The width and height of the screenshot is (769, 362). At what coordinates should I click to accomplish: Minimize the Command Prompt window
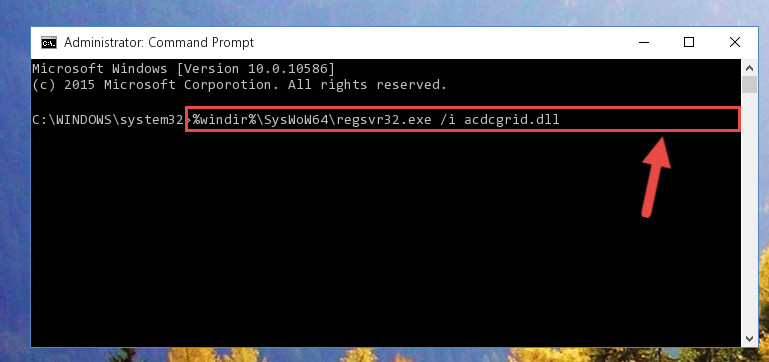point(644,43)
